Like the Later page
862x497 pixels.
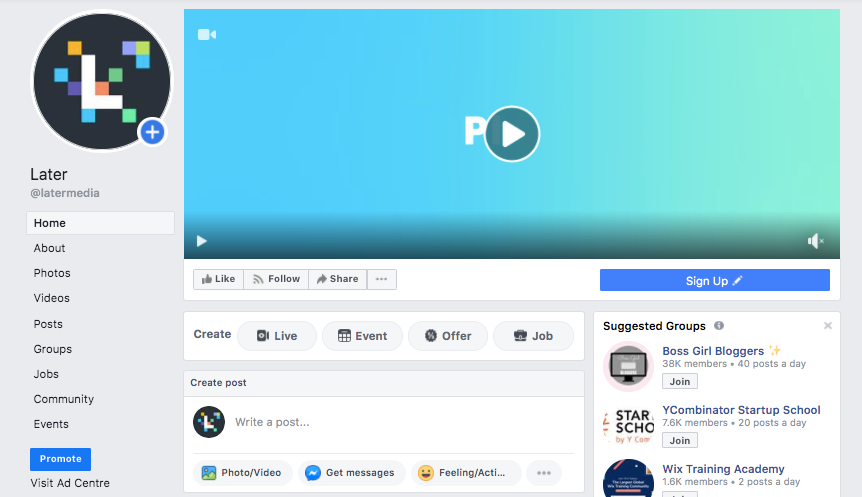(x=218, y=279)
